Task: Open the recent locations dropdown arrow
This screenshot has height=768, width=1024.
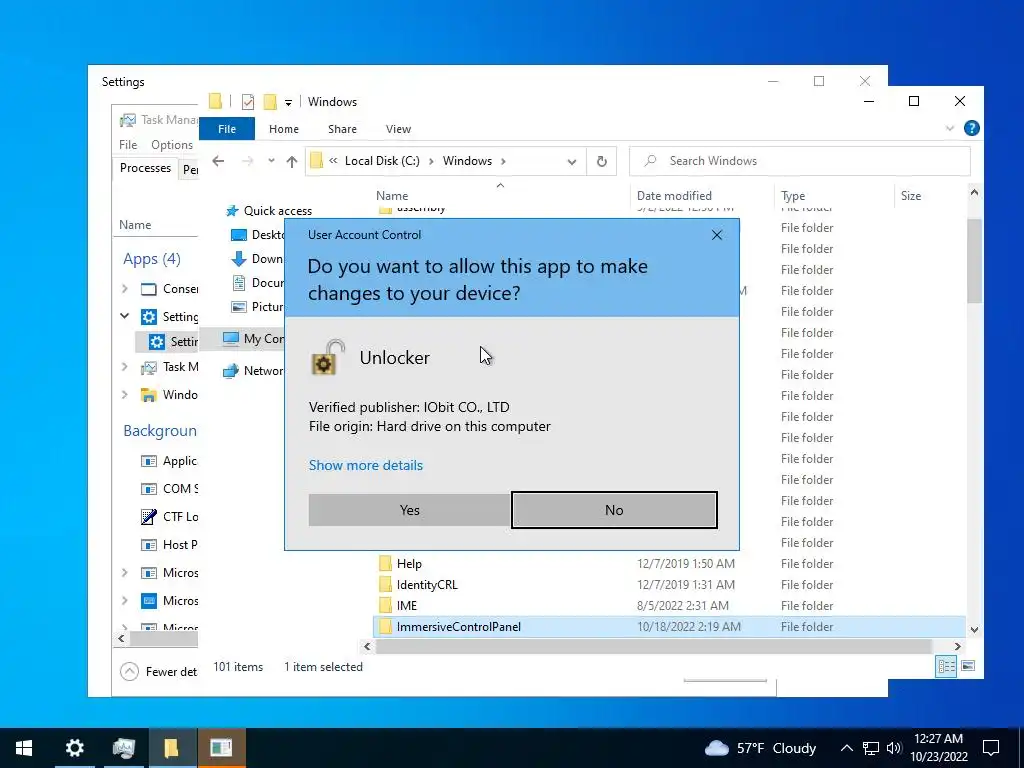Action: point(271,161)
